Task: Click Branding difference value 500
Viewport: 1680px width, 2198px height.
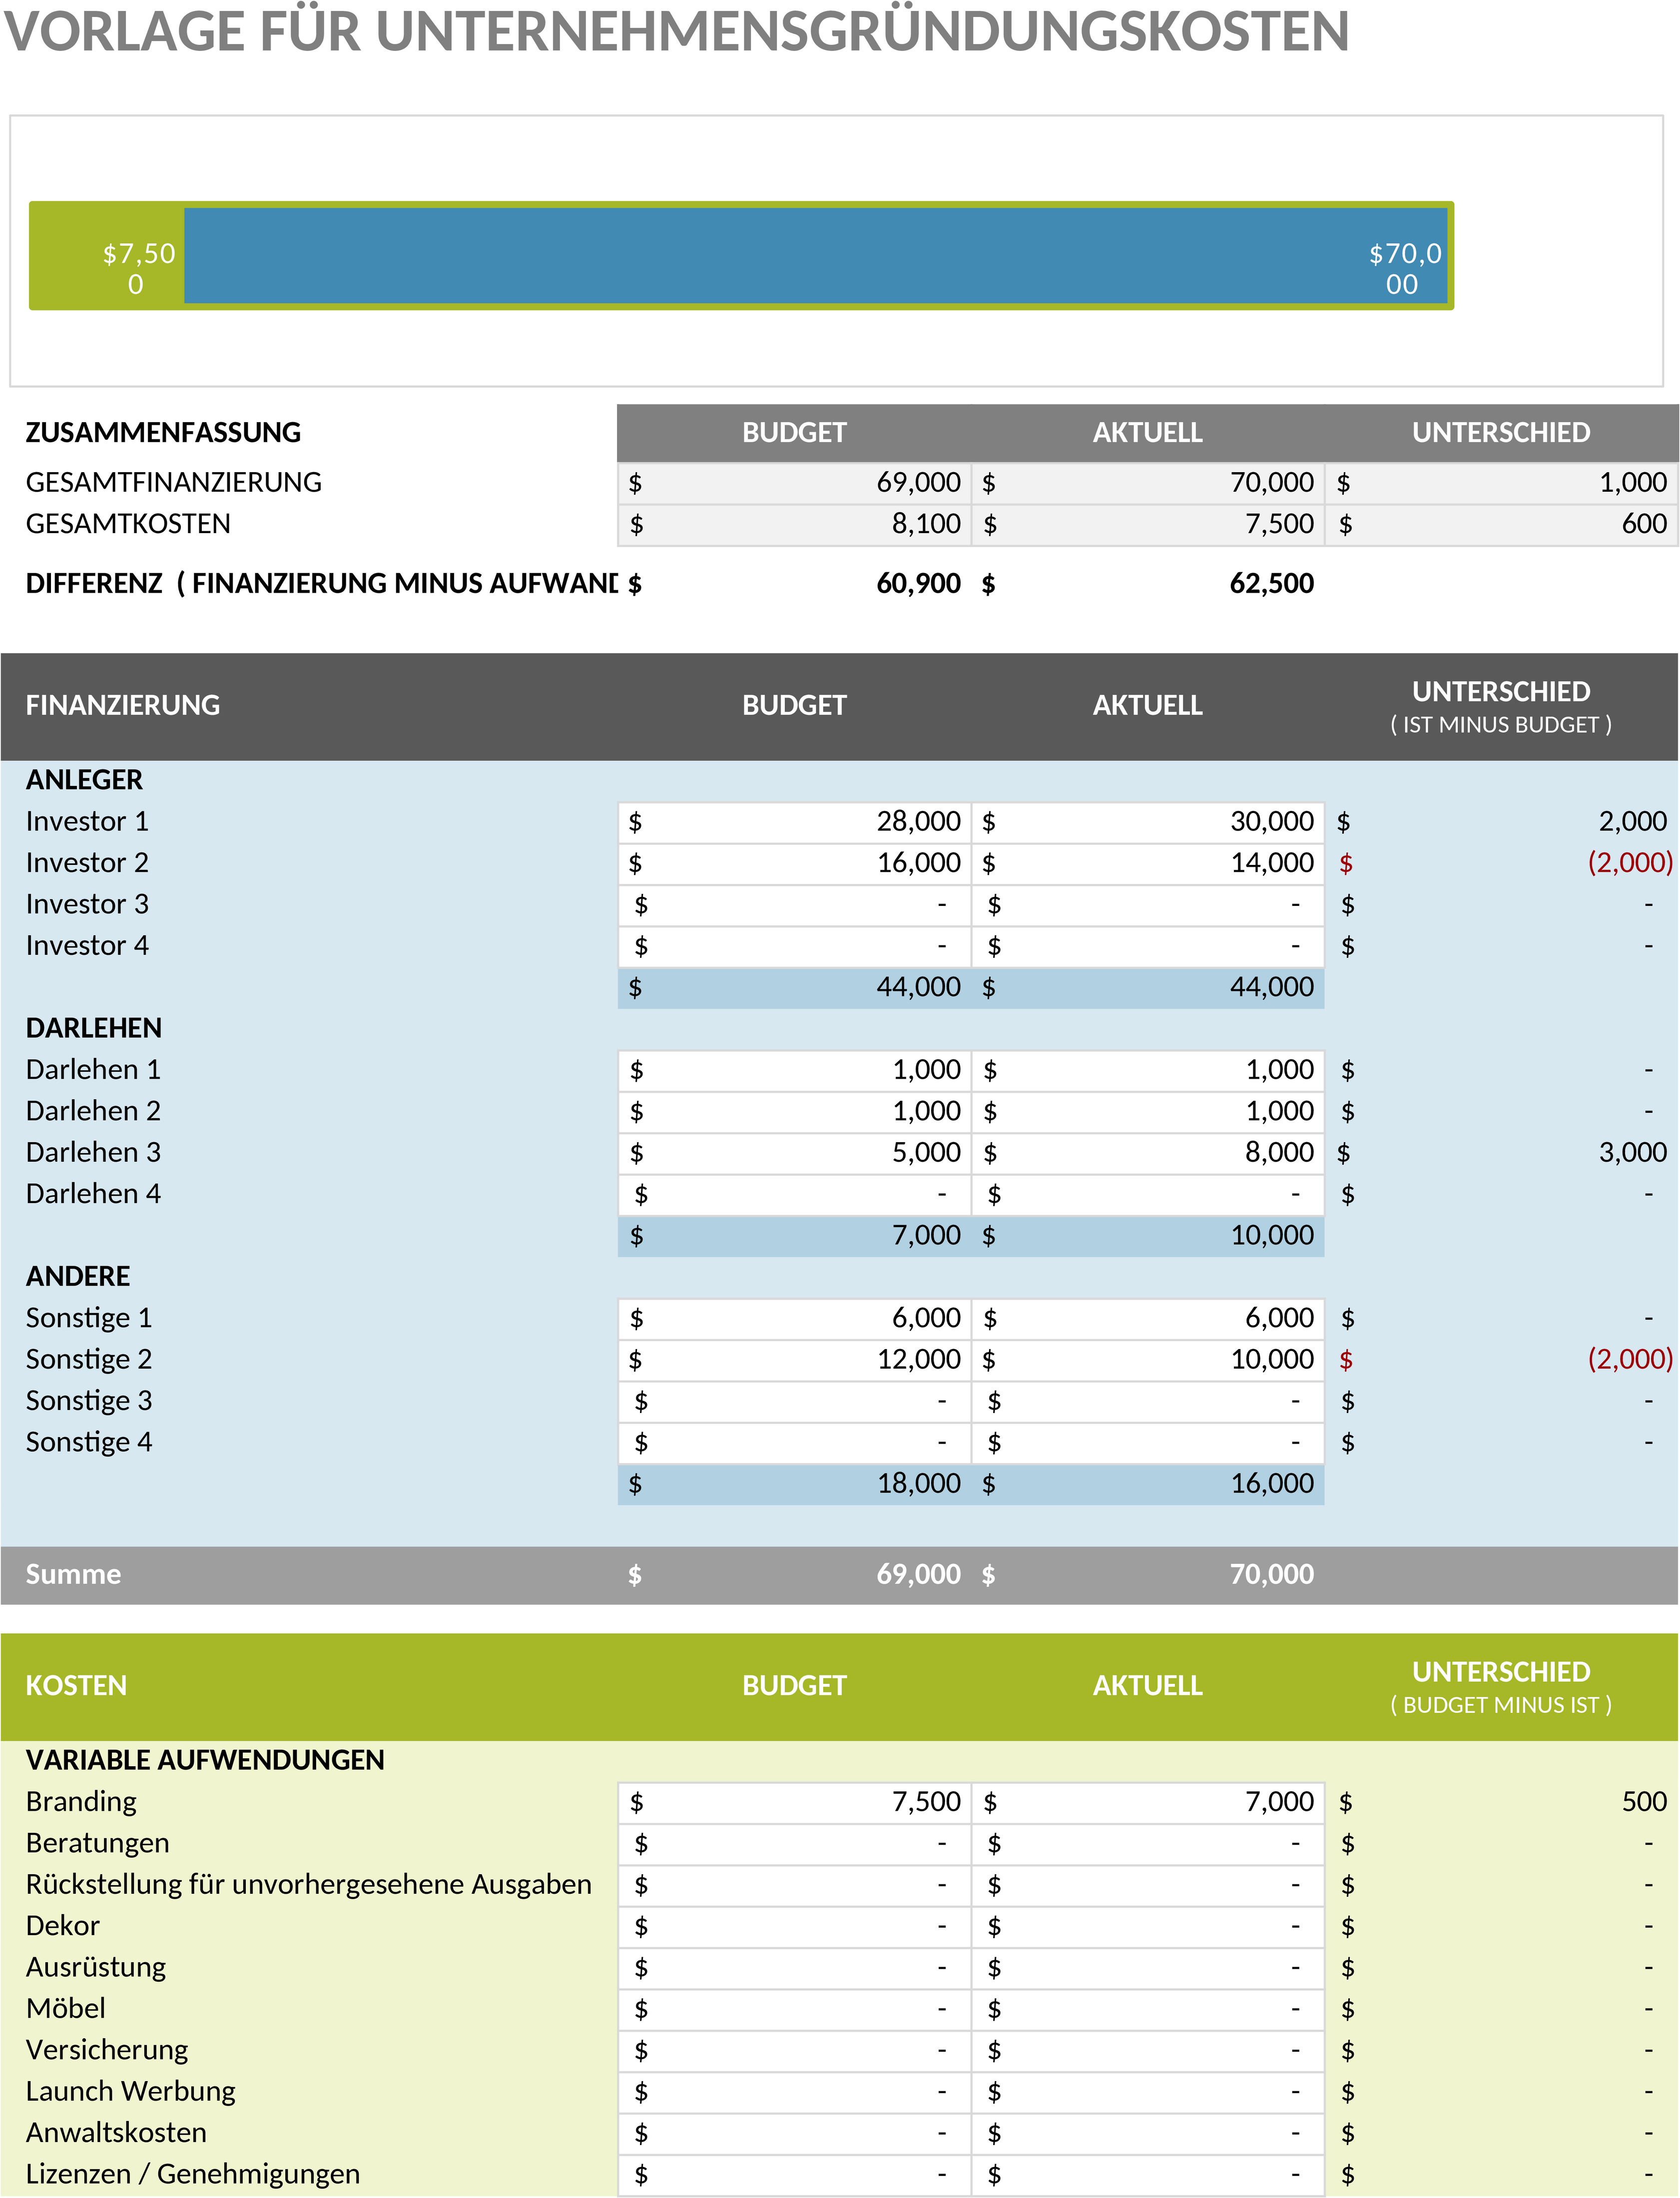Action: pos(1644,1802)
